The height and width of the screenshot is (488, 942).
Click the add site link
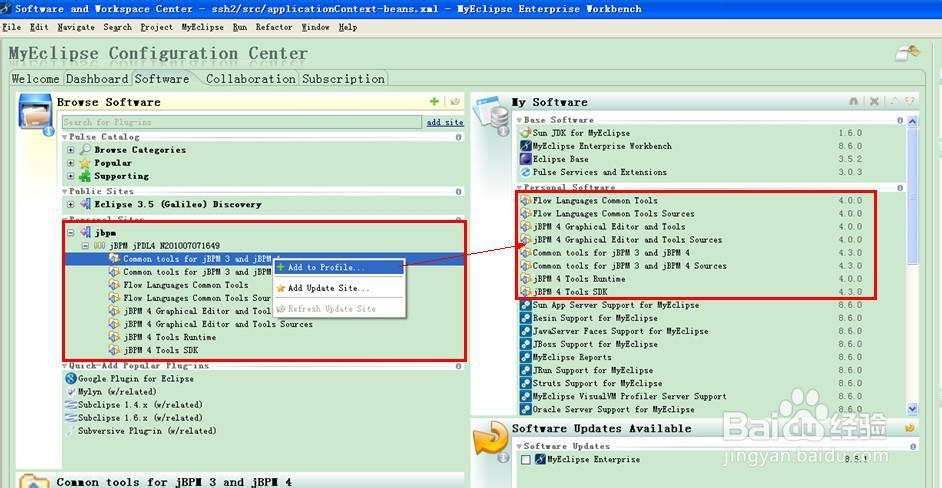[x=445, y=122]
